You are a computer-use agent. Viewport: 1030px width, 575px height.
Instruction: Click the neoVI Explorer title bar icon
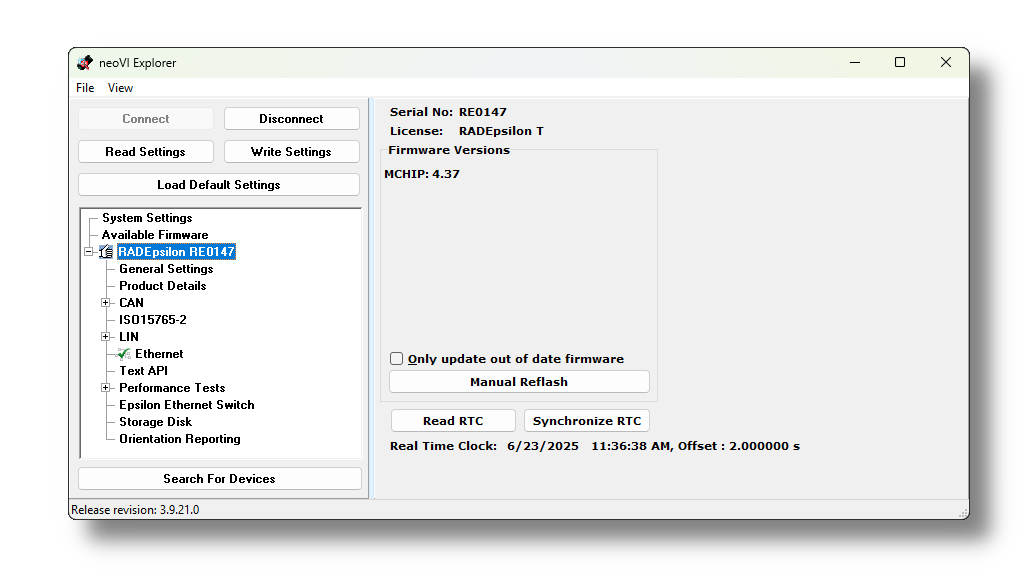pyautogui.click(x=85, y=63)
